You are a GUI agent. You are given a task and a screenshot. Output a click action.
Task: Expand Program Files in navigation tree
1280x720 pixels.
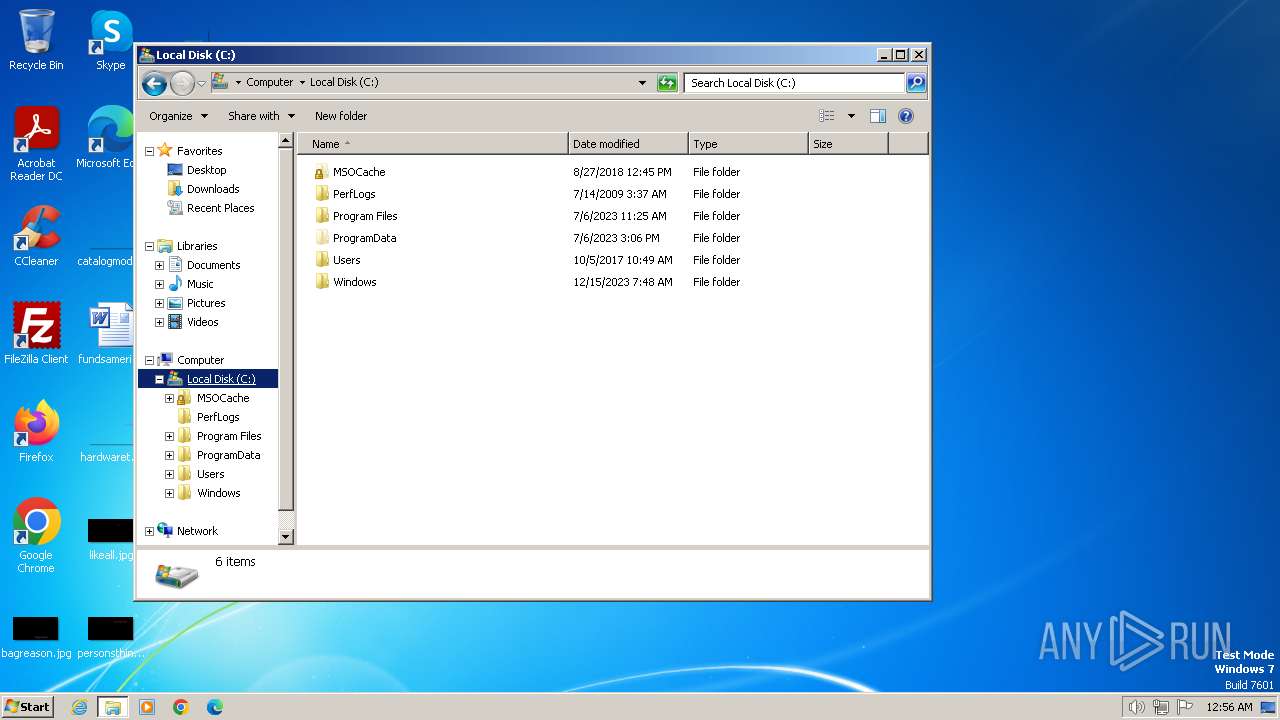[x=169, y=436]
